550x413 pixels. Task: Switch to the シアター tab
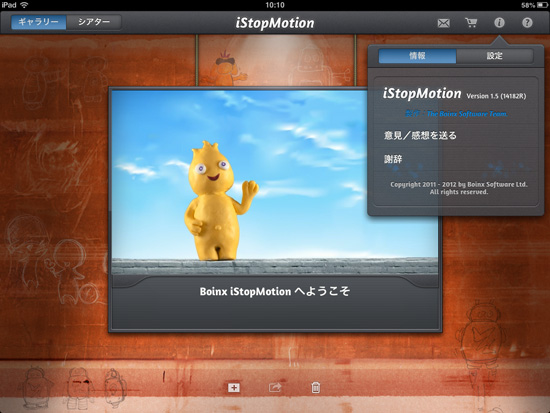pos(94,22)
